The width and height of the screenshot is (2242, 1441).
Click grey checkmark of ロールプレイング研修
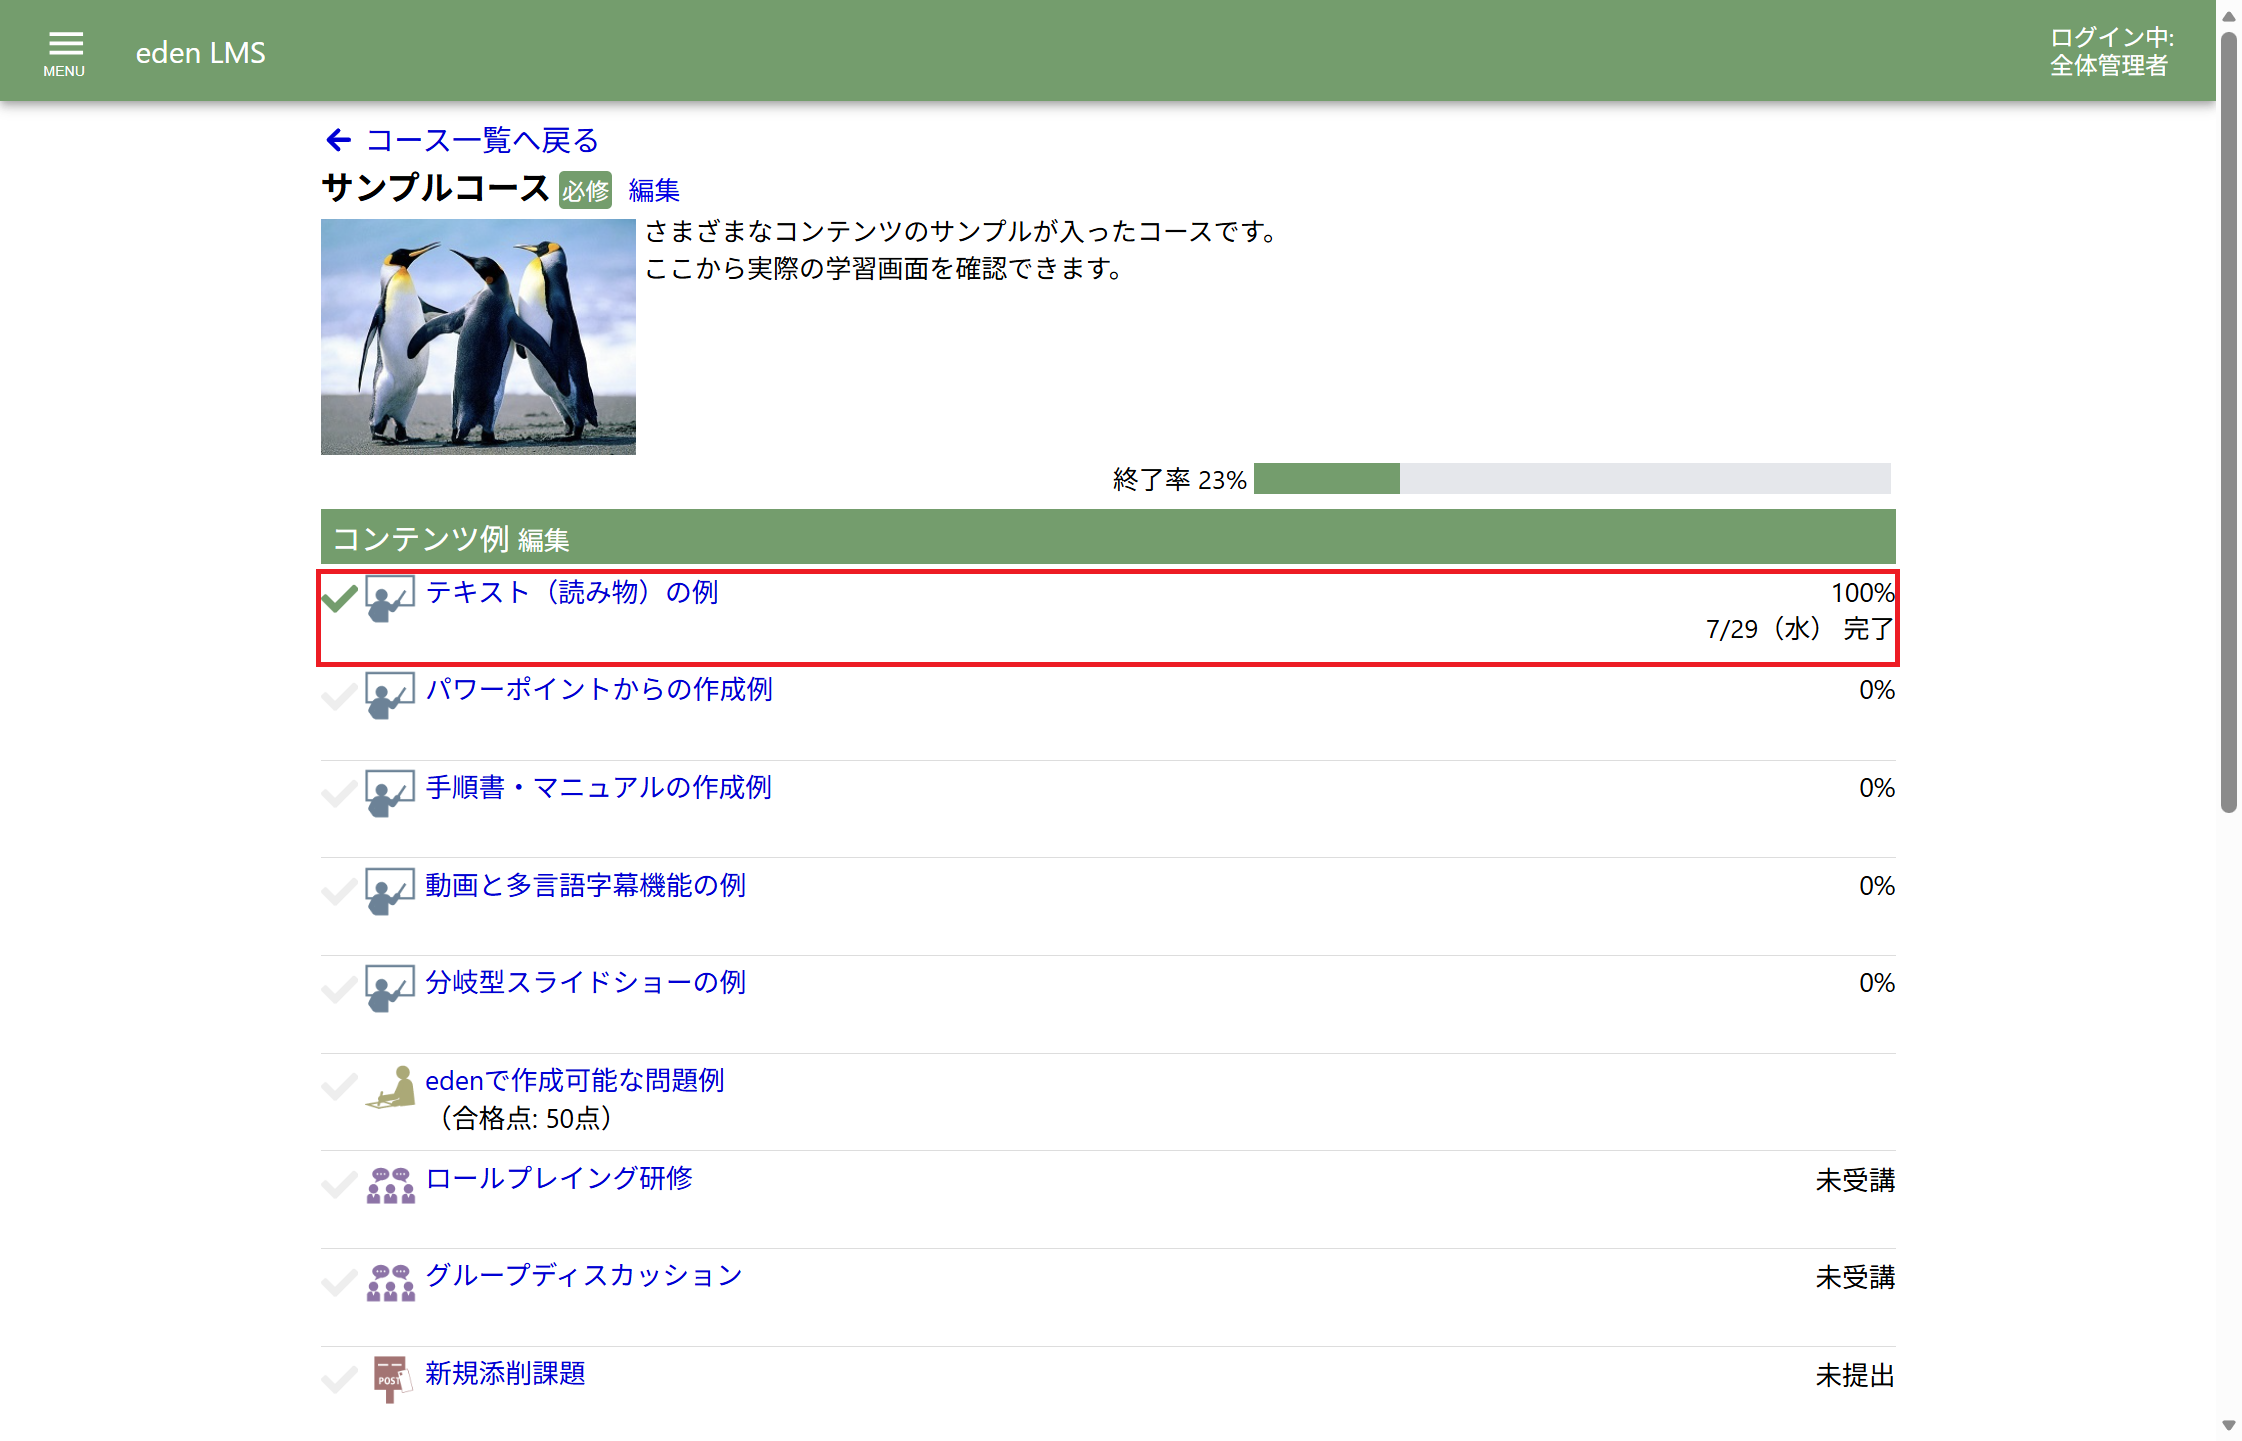(340, 1185)
